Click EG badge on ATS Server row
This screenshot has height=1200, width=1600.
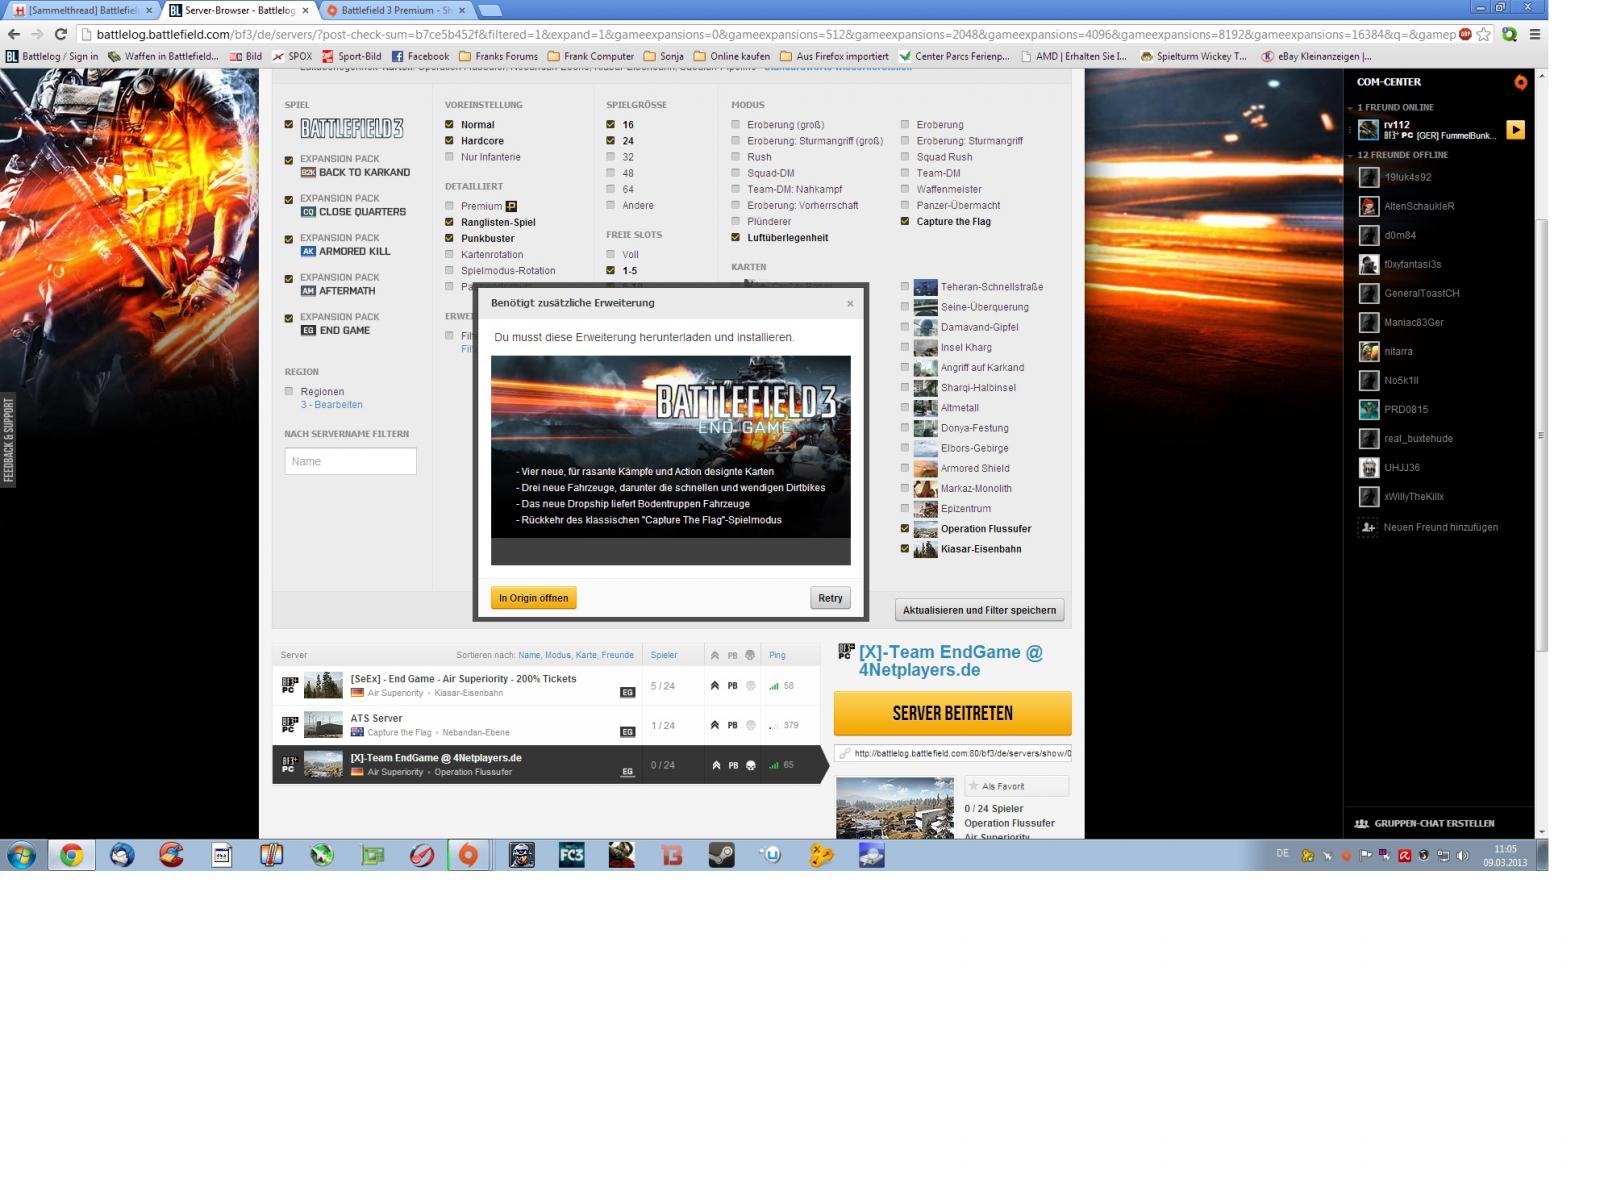627,732
